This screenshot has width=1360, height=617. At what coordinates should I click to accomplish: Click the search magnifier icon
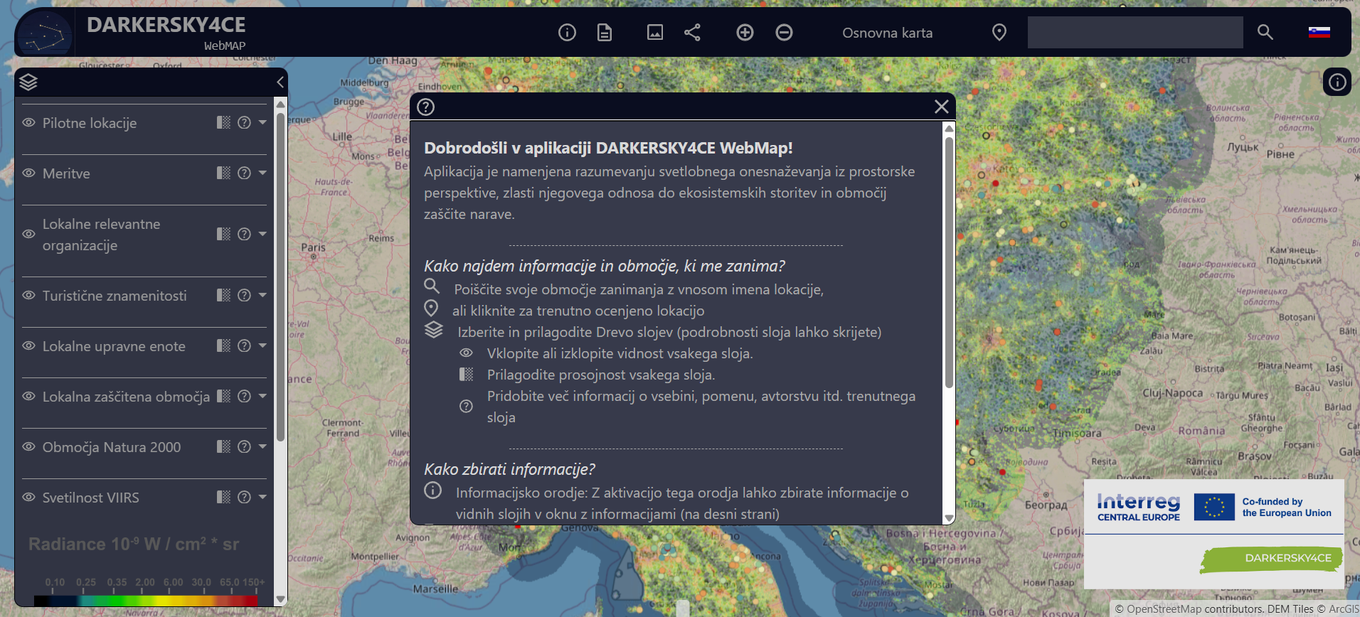tap(1265, 32)
